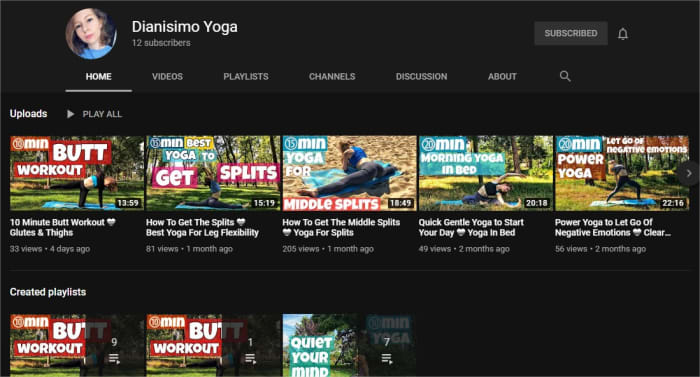
Task: Click the Uploads section heading
Action: pos(29,113)
